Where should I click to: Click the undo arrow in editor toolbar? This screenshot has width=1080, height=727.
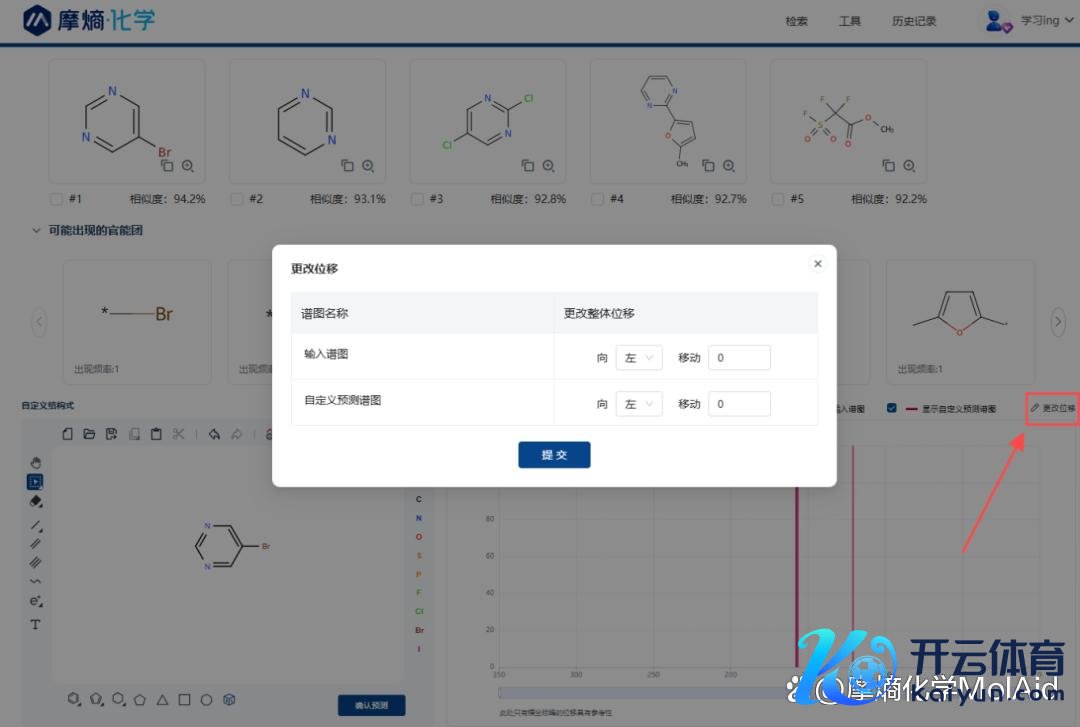tap(214, 434)
